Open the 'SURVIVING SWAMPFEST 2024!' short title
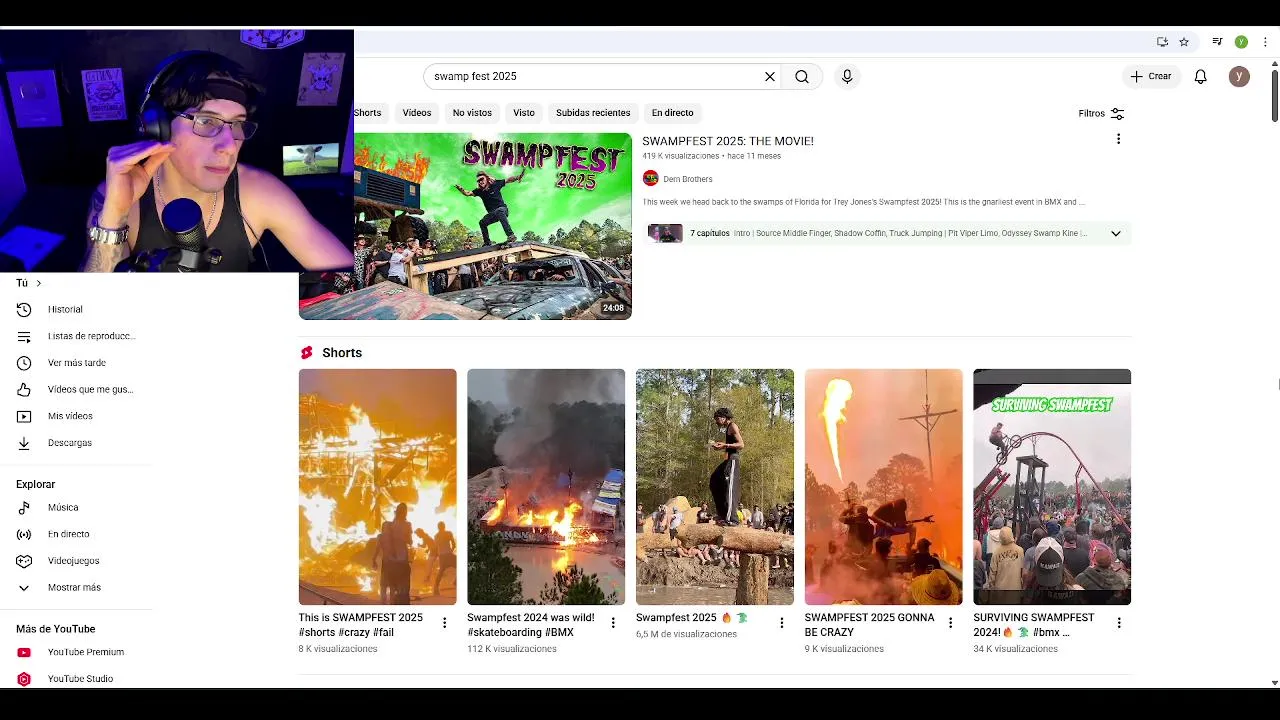The image size is (1280, 720). click(x=1034, y=625)
